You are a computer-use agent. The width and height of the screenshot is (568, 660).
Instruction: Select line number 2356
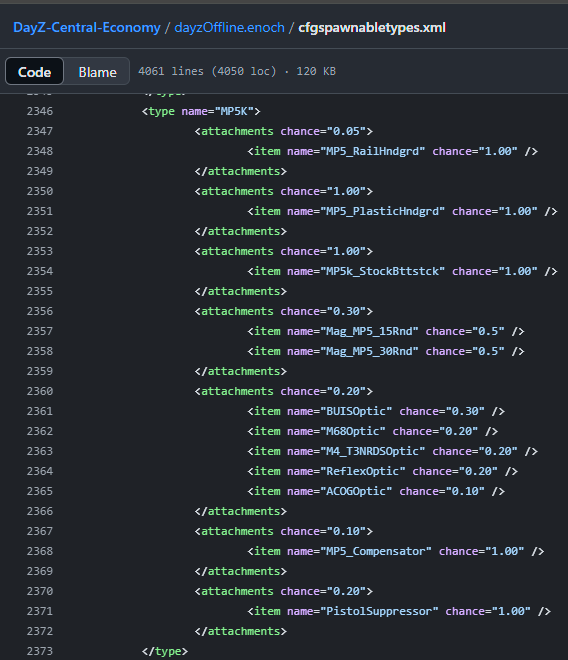click(40, 311)
